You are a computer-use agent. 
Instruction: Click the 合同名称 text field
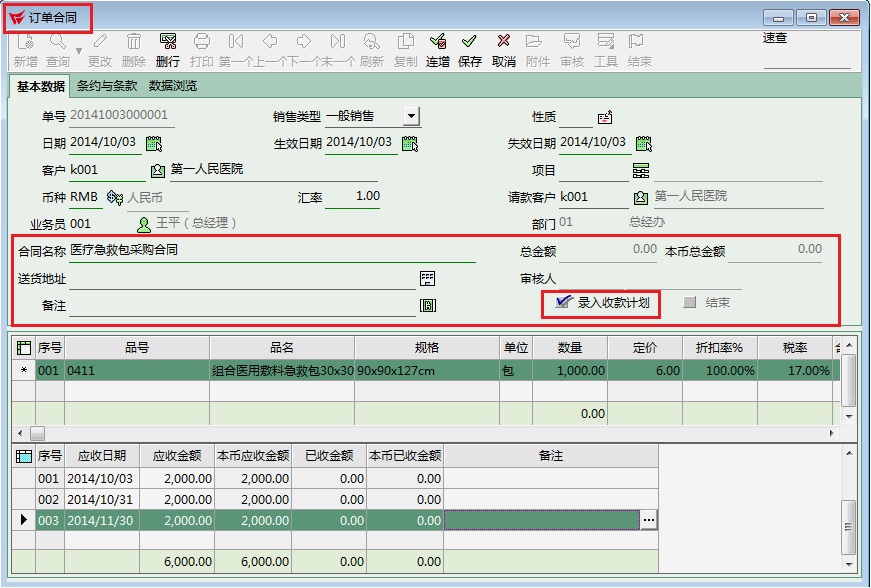click(270, 251)
